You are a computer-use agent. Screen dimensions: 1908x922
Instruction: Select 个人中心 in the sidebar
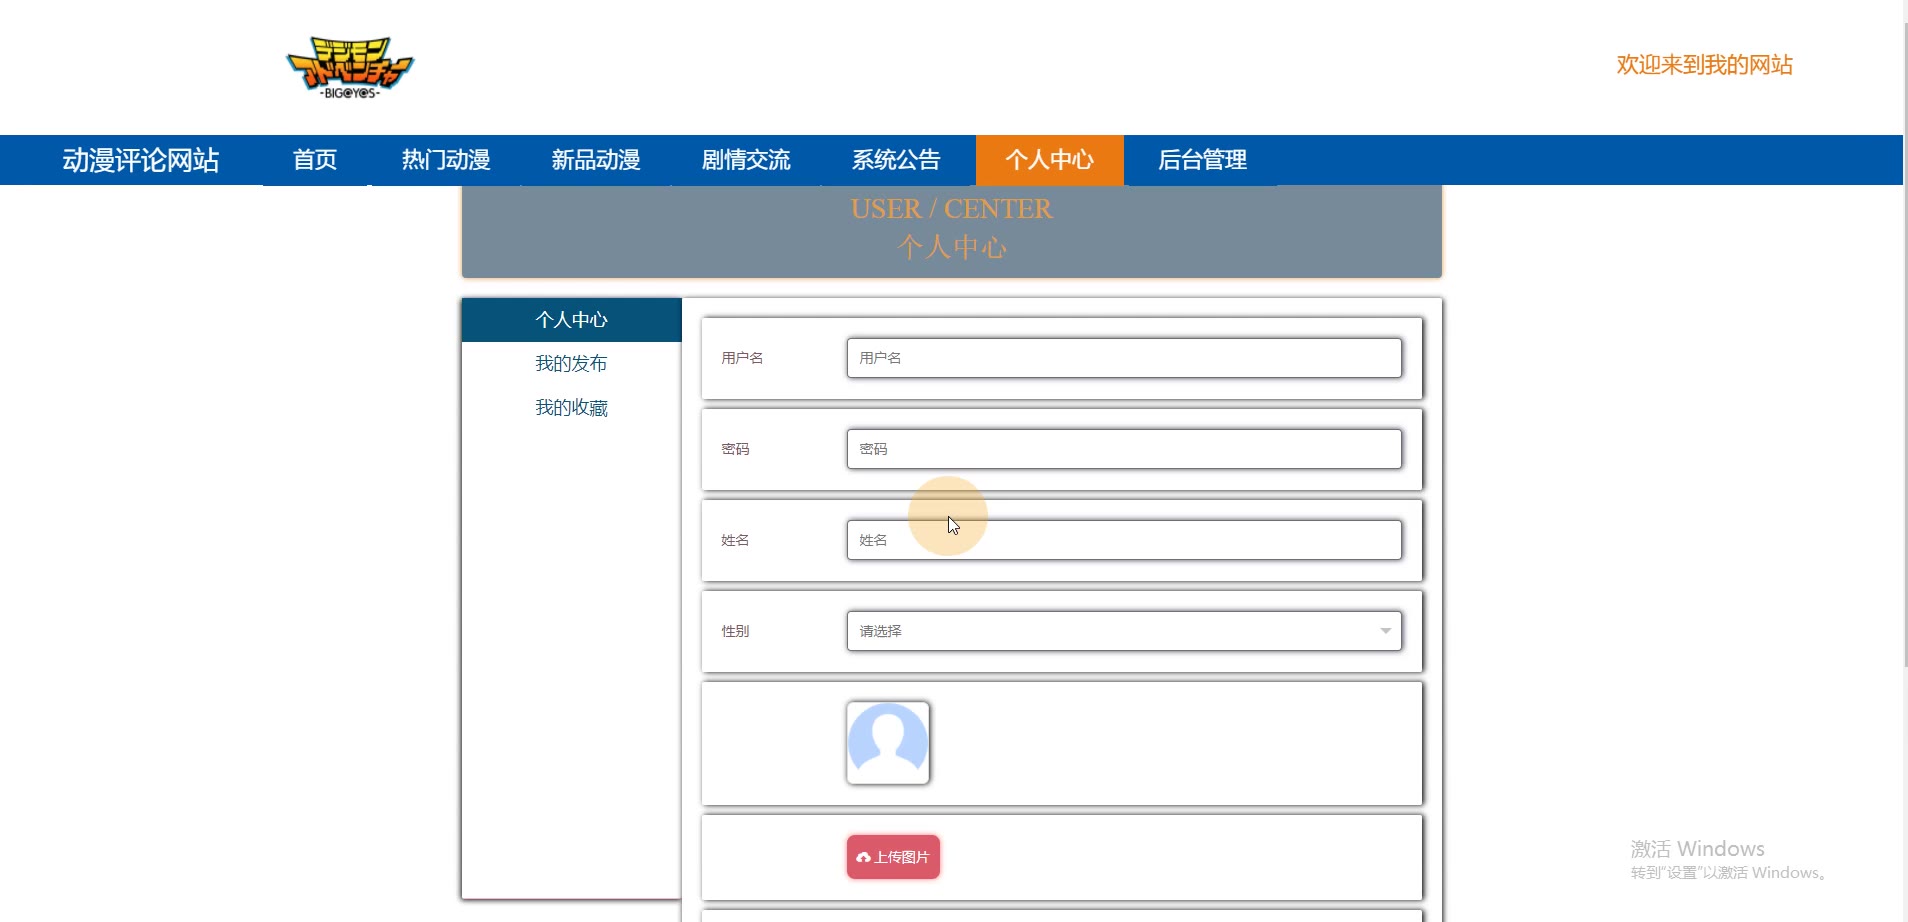pyautogui.click(x=571, y=320)
